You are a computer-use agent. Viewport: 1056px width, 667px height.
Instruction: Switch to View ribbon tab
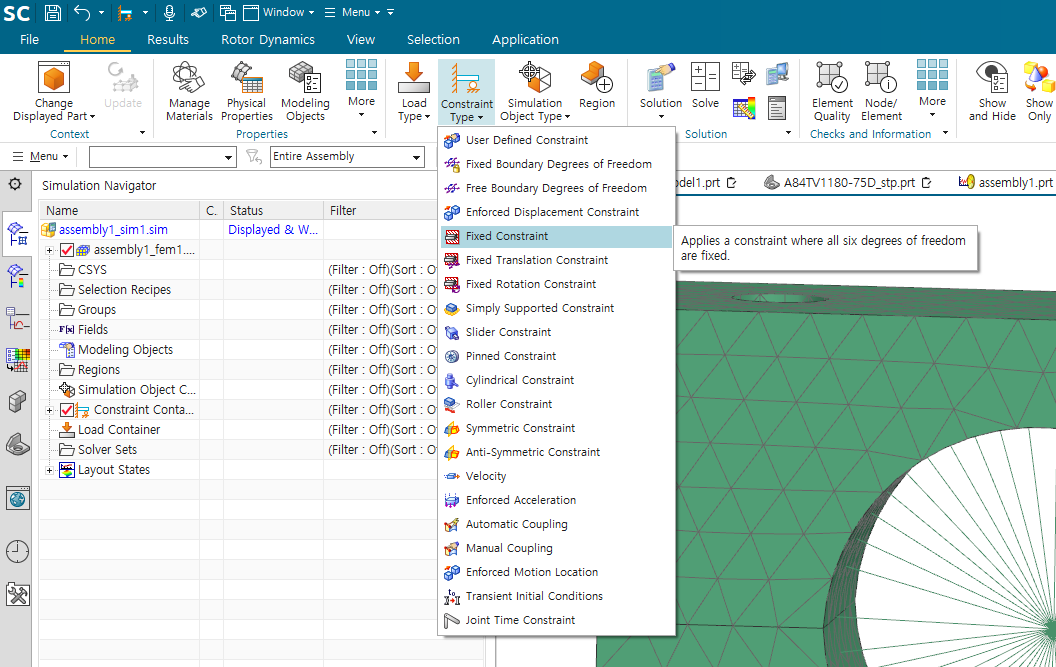click(361, 40)
